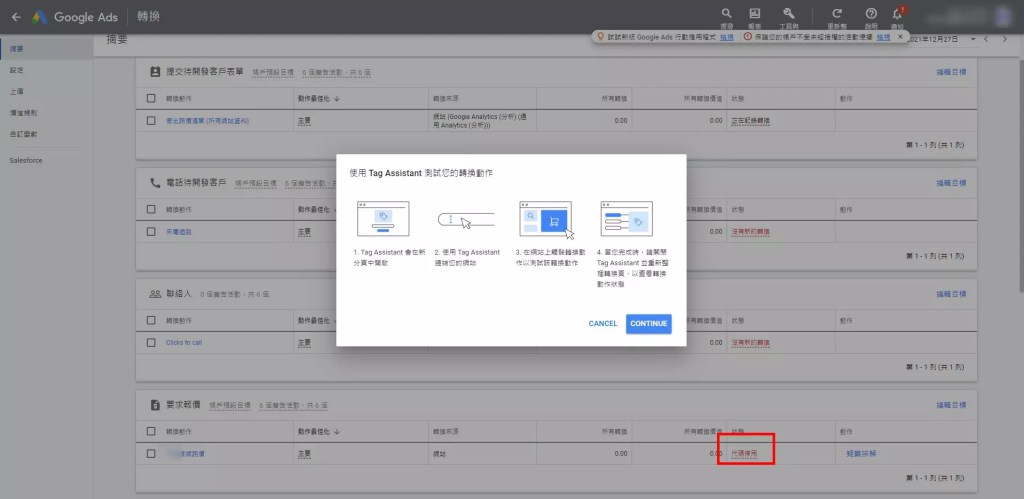Open the search magnifier icon in top bar
The width and height of the screenshot is (1024, 499).
coord(725,15)
